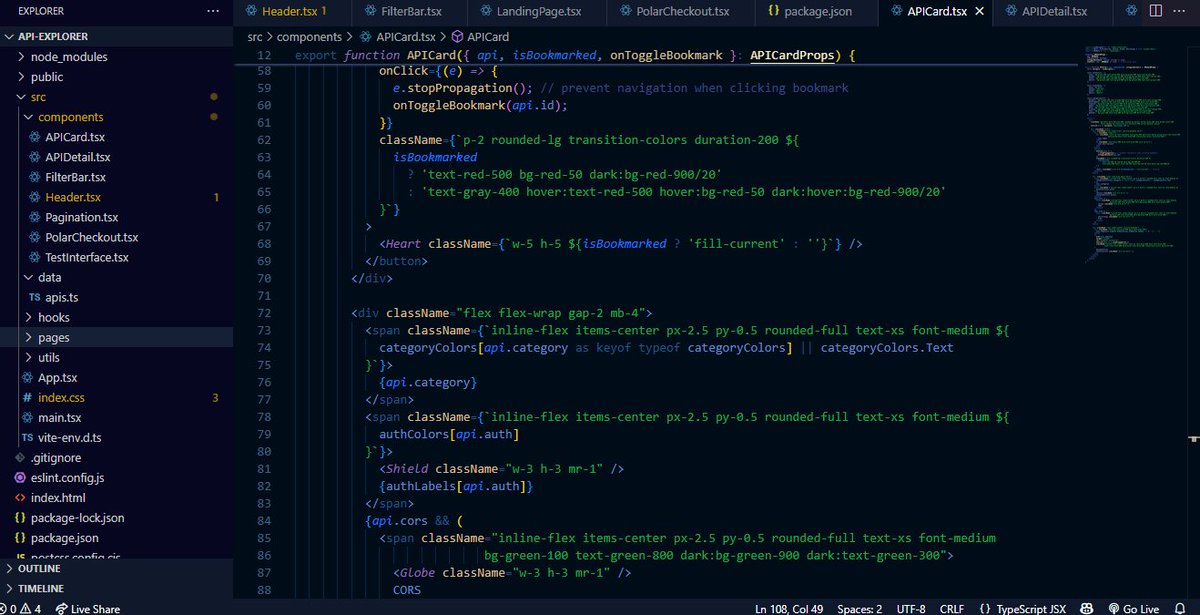
Task: Open Header.tsx in the file tree
Action: click(73, 197)
